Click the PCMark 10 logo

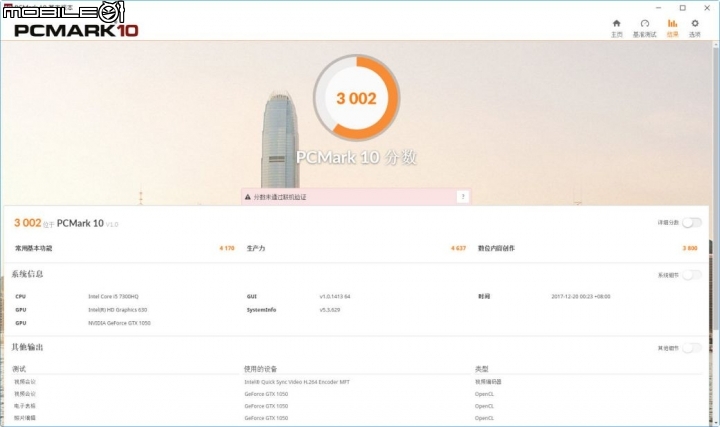pyautogui.click(x=76, y=30)
